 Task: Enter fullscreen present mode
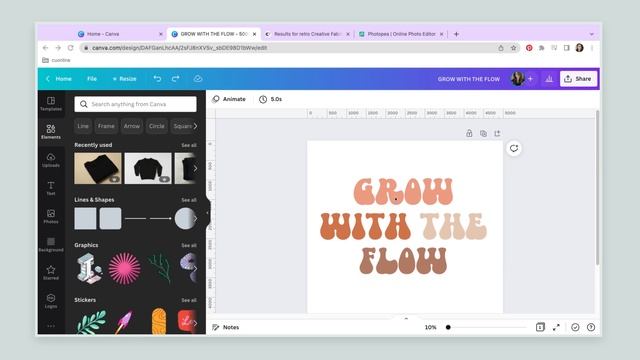(556, 327)
